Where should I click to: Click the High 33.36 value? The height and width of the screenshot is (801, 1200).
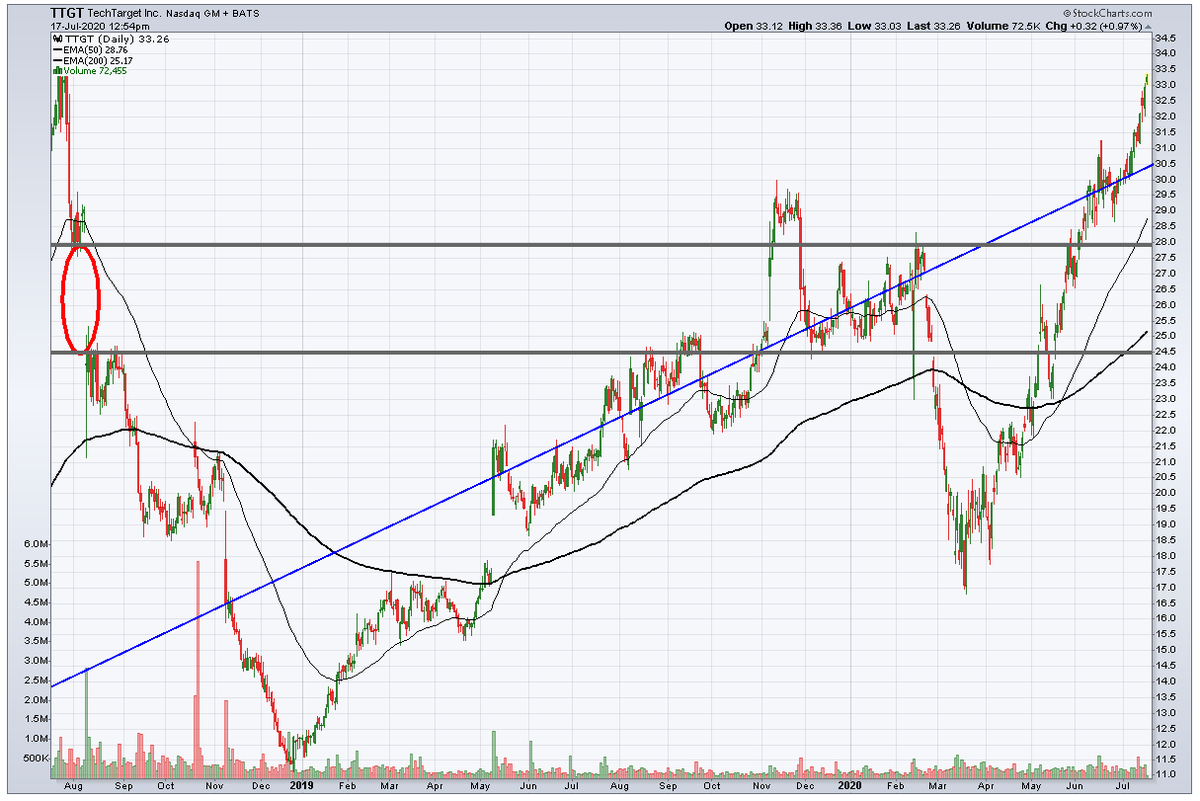click(x=814, y=27)
